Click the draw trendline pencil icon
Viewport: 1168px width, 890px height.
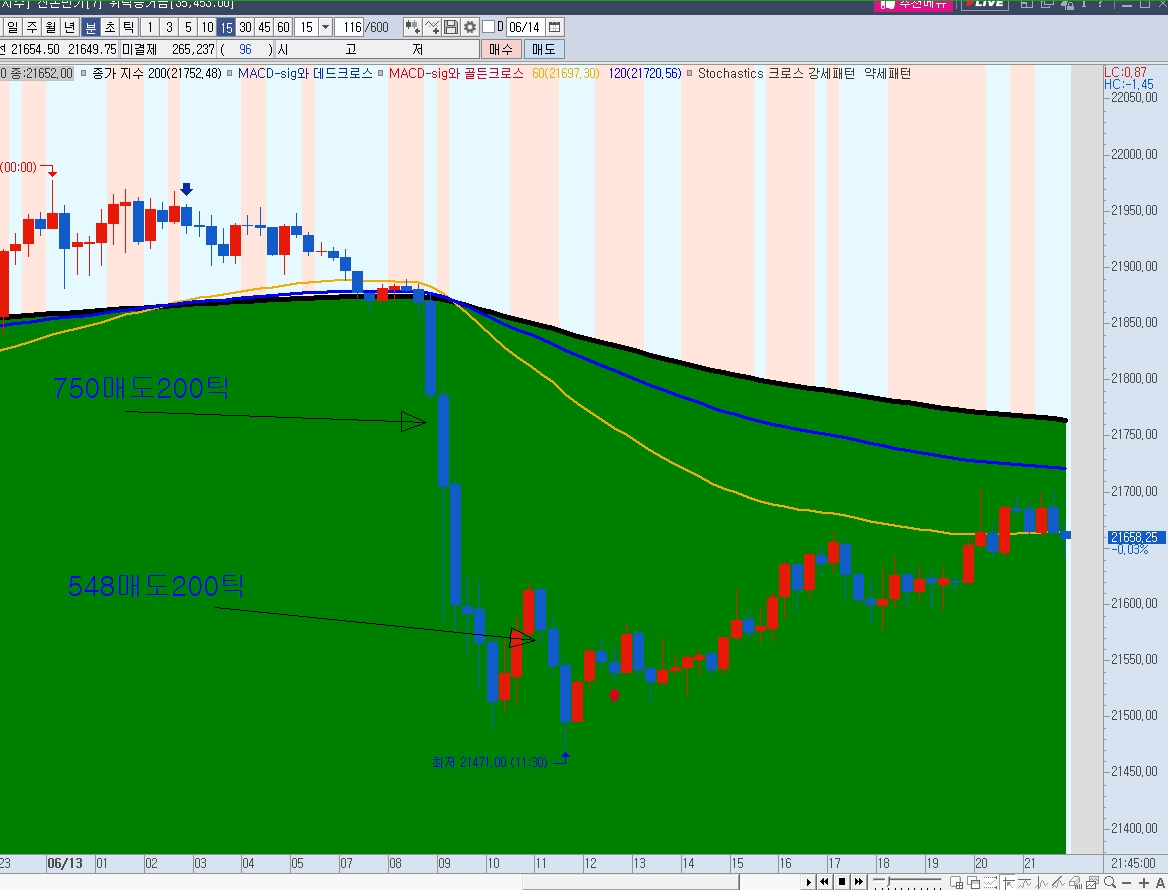pyautogui.click(x=1058, y=883)
